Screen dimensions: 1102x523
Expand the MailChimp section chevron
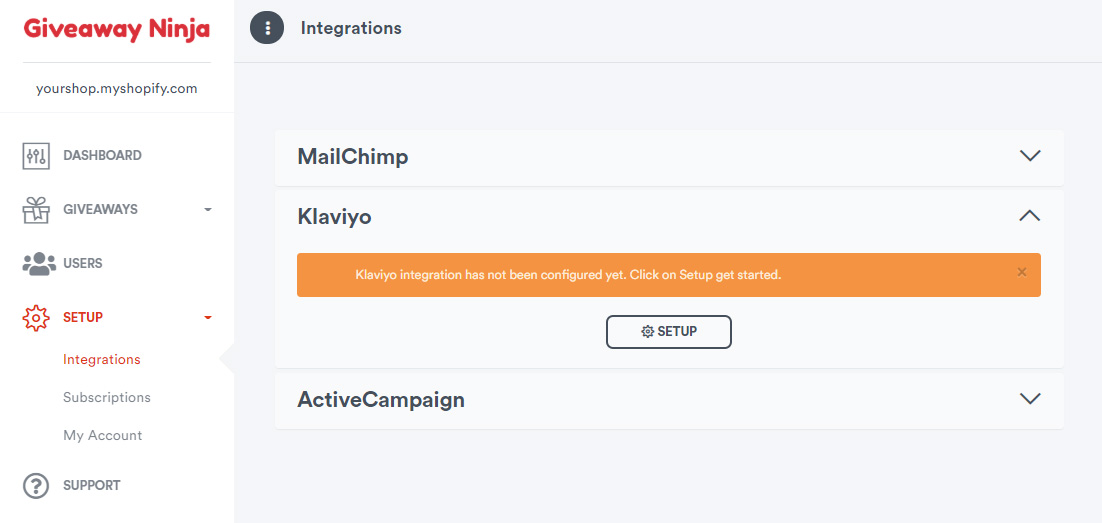click(x=1030, y=156)
